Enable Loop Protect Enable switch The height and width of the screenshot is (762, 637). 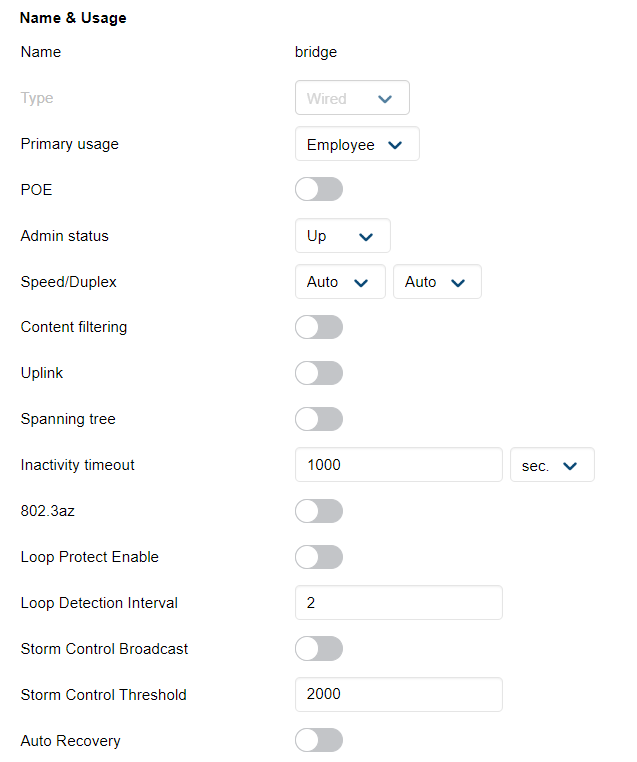(x=319, y=557)
